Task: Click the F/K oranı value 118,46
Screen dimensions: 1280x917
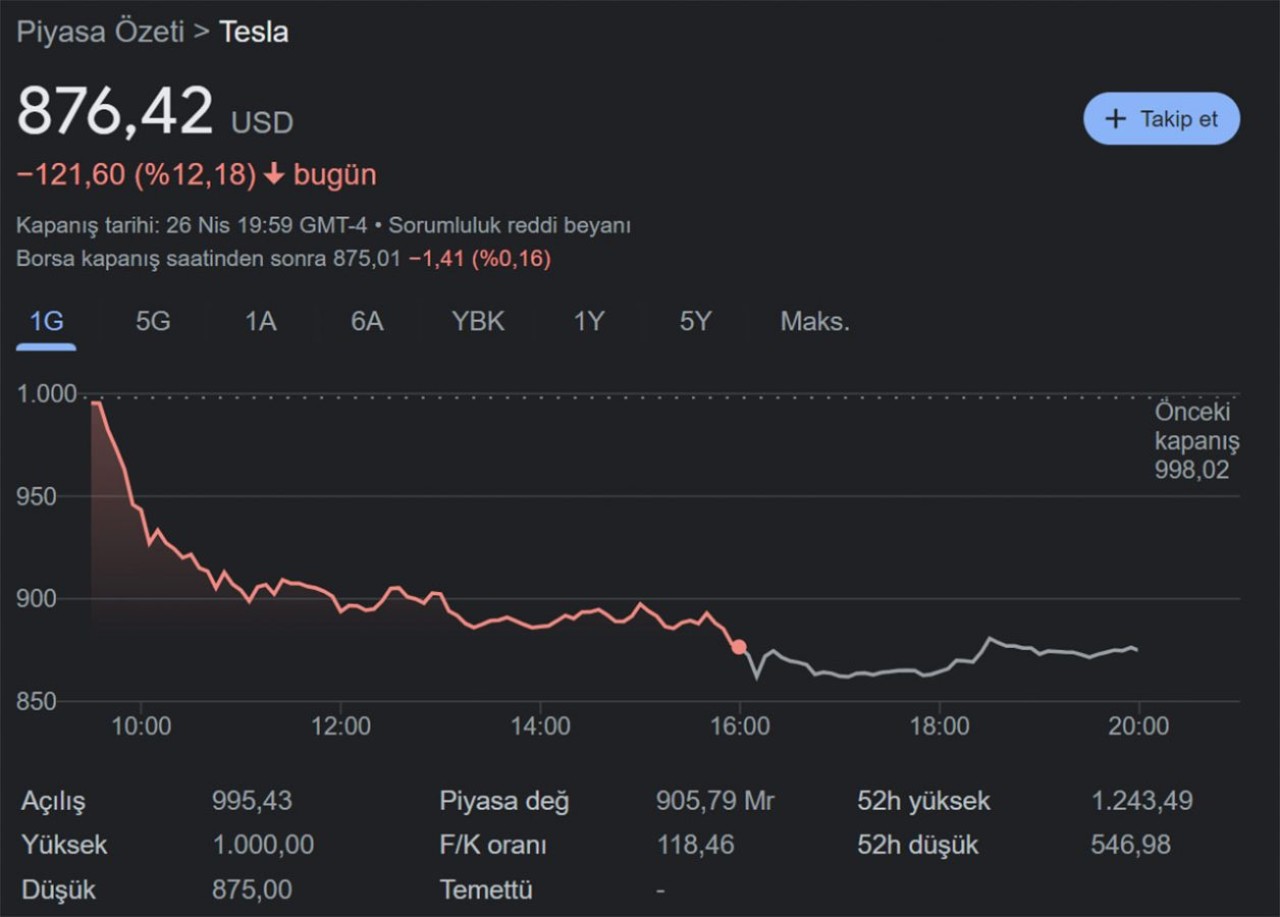Action: pos(694,845)
